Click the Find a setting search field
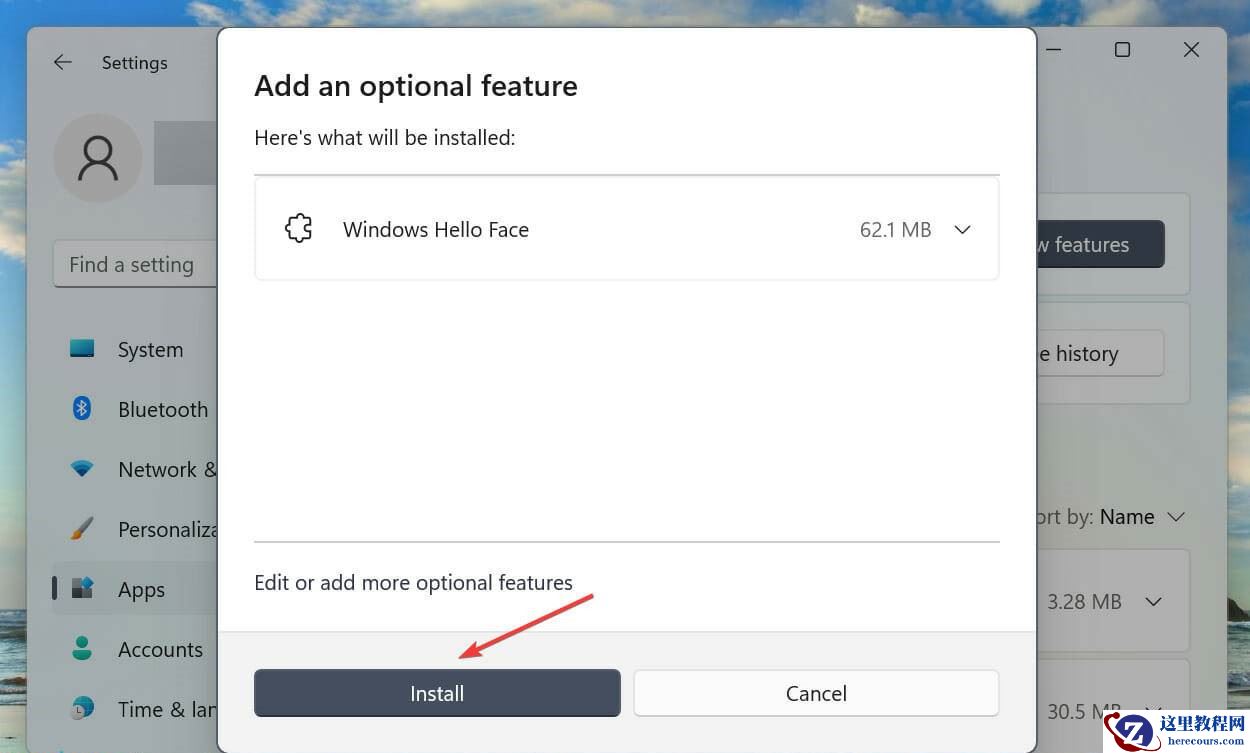 (131, 264)
